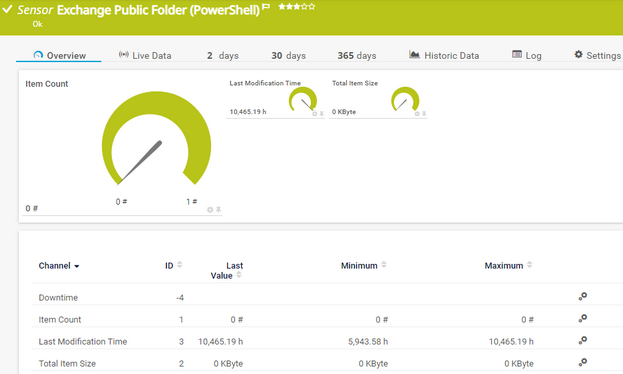Click the 10,465.19 h maximum value in table
623x374 pixels.
511,341
